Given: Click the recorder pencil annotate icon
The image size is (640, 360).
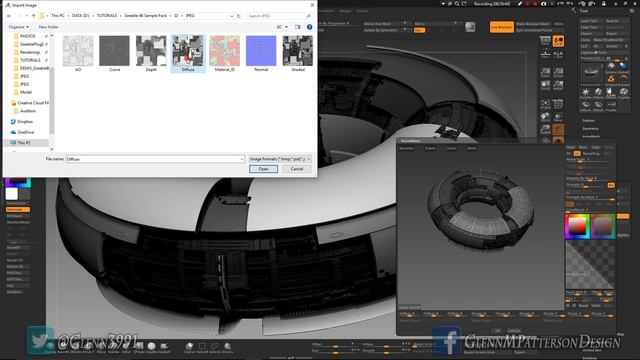Looking at the screenshot, I should pos(520,4).
